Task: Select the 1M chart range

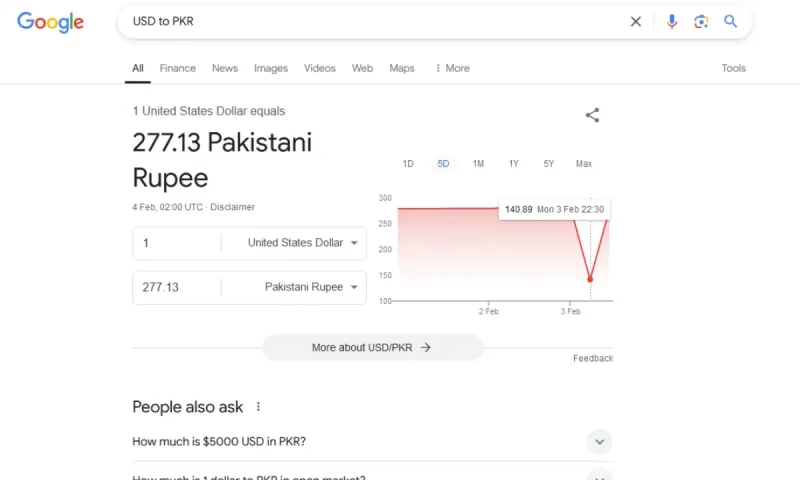Action: [x=478, y=164]
